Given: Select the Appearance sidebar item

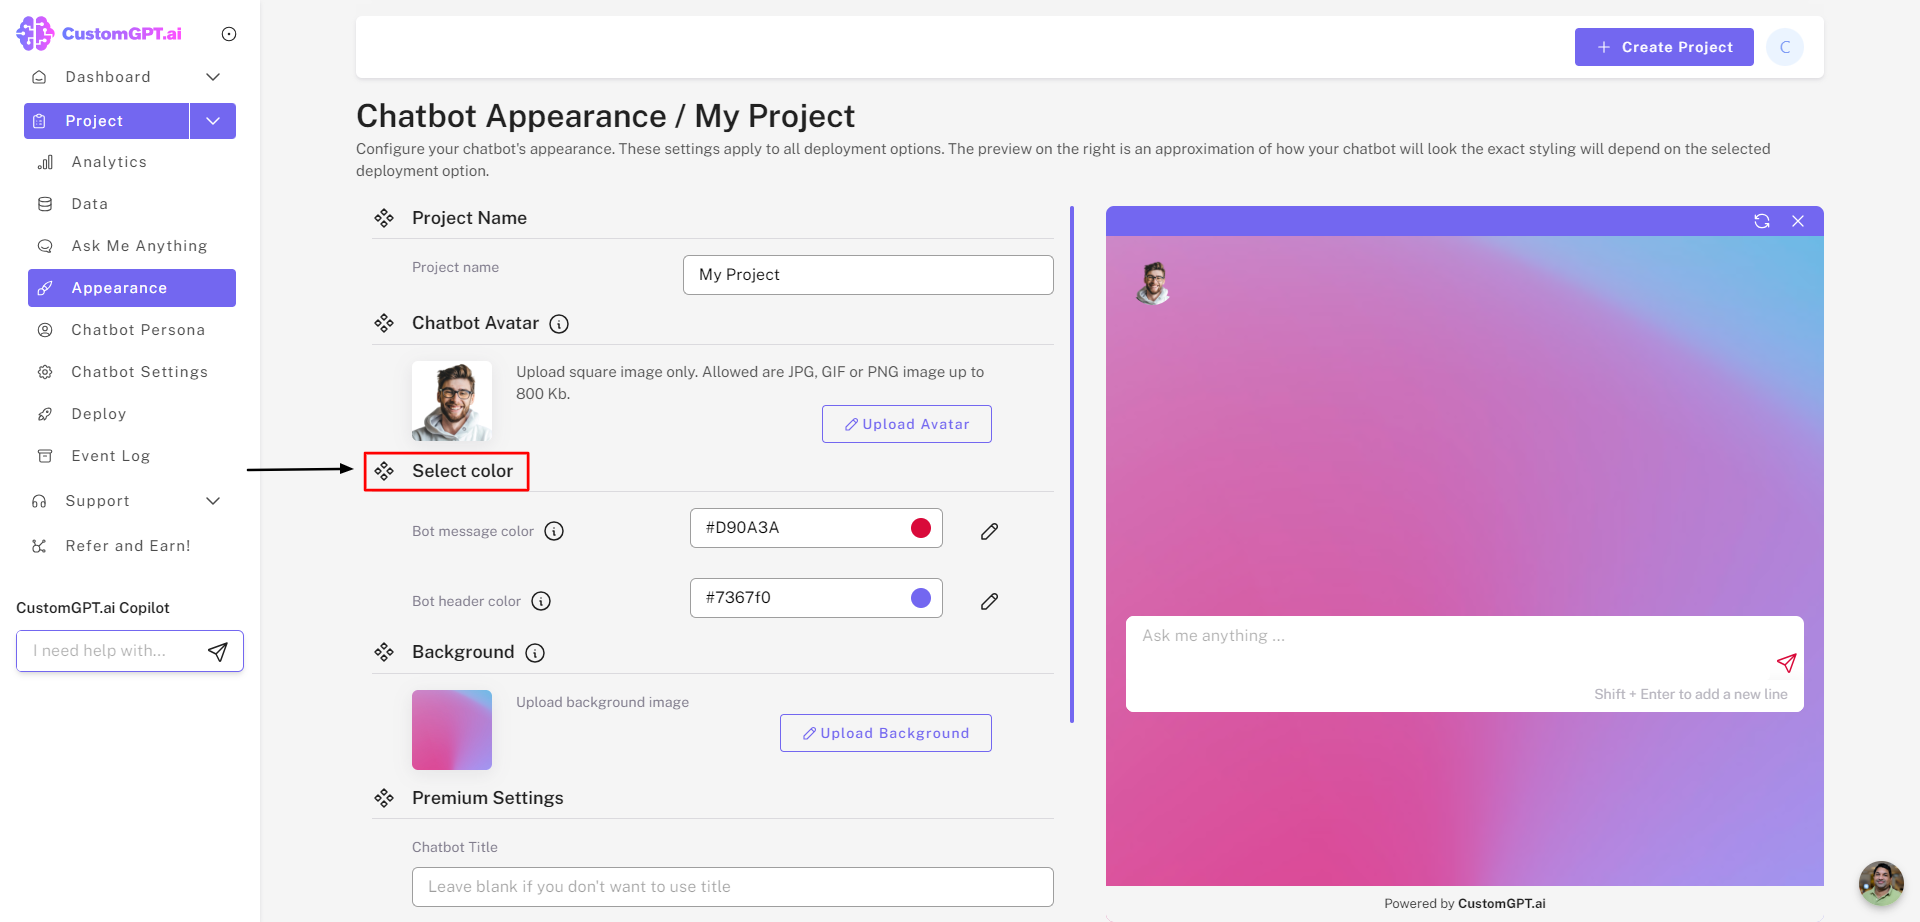Looking at the screenshot, I should [132, 288].
